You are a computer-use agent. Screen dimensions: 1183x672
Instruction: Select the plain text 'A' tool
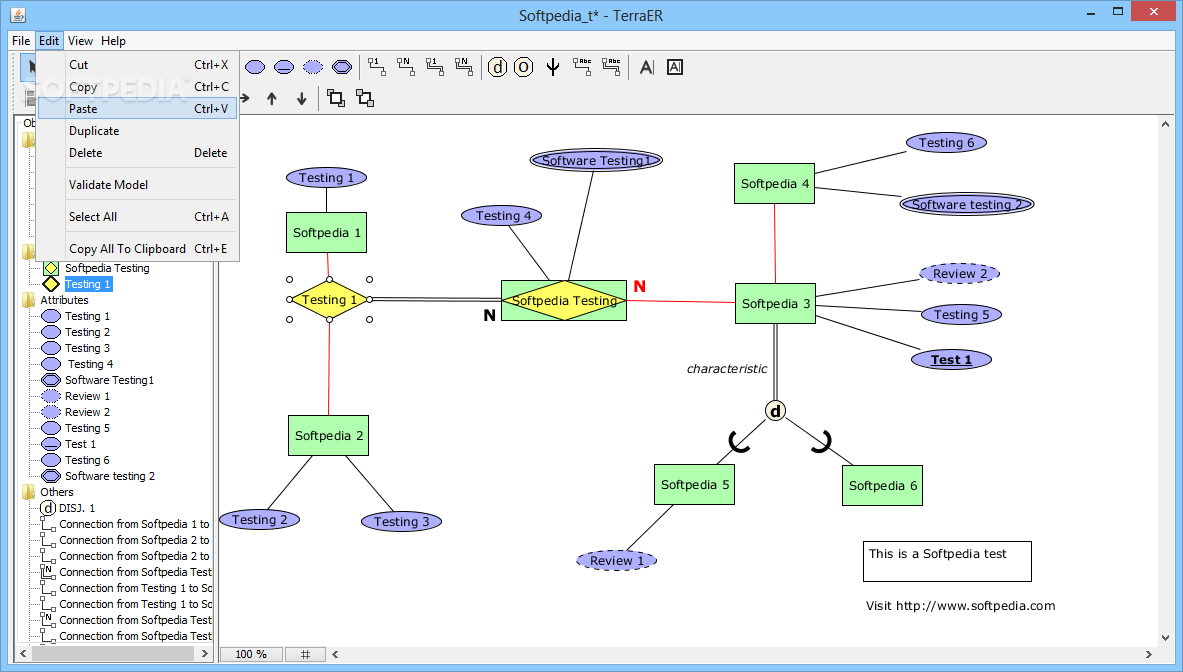coord(647,67)
